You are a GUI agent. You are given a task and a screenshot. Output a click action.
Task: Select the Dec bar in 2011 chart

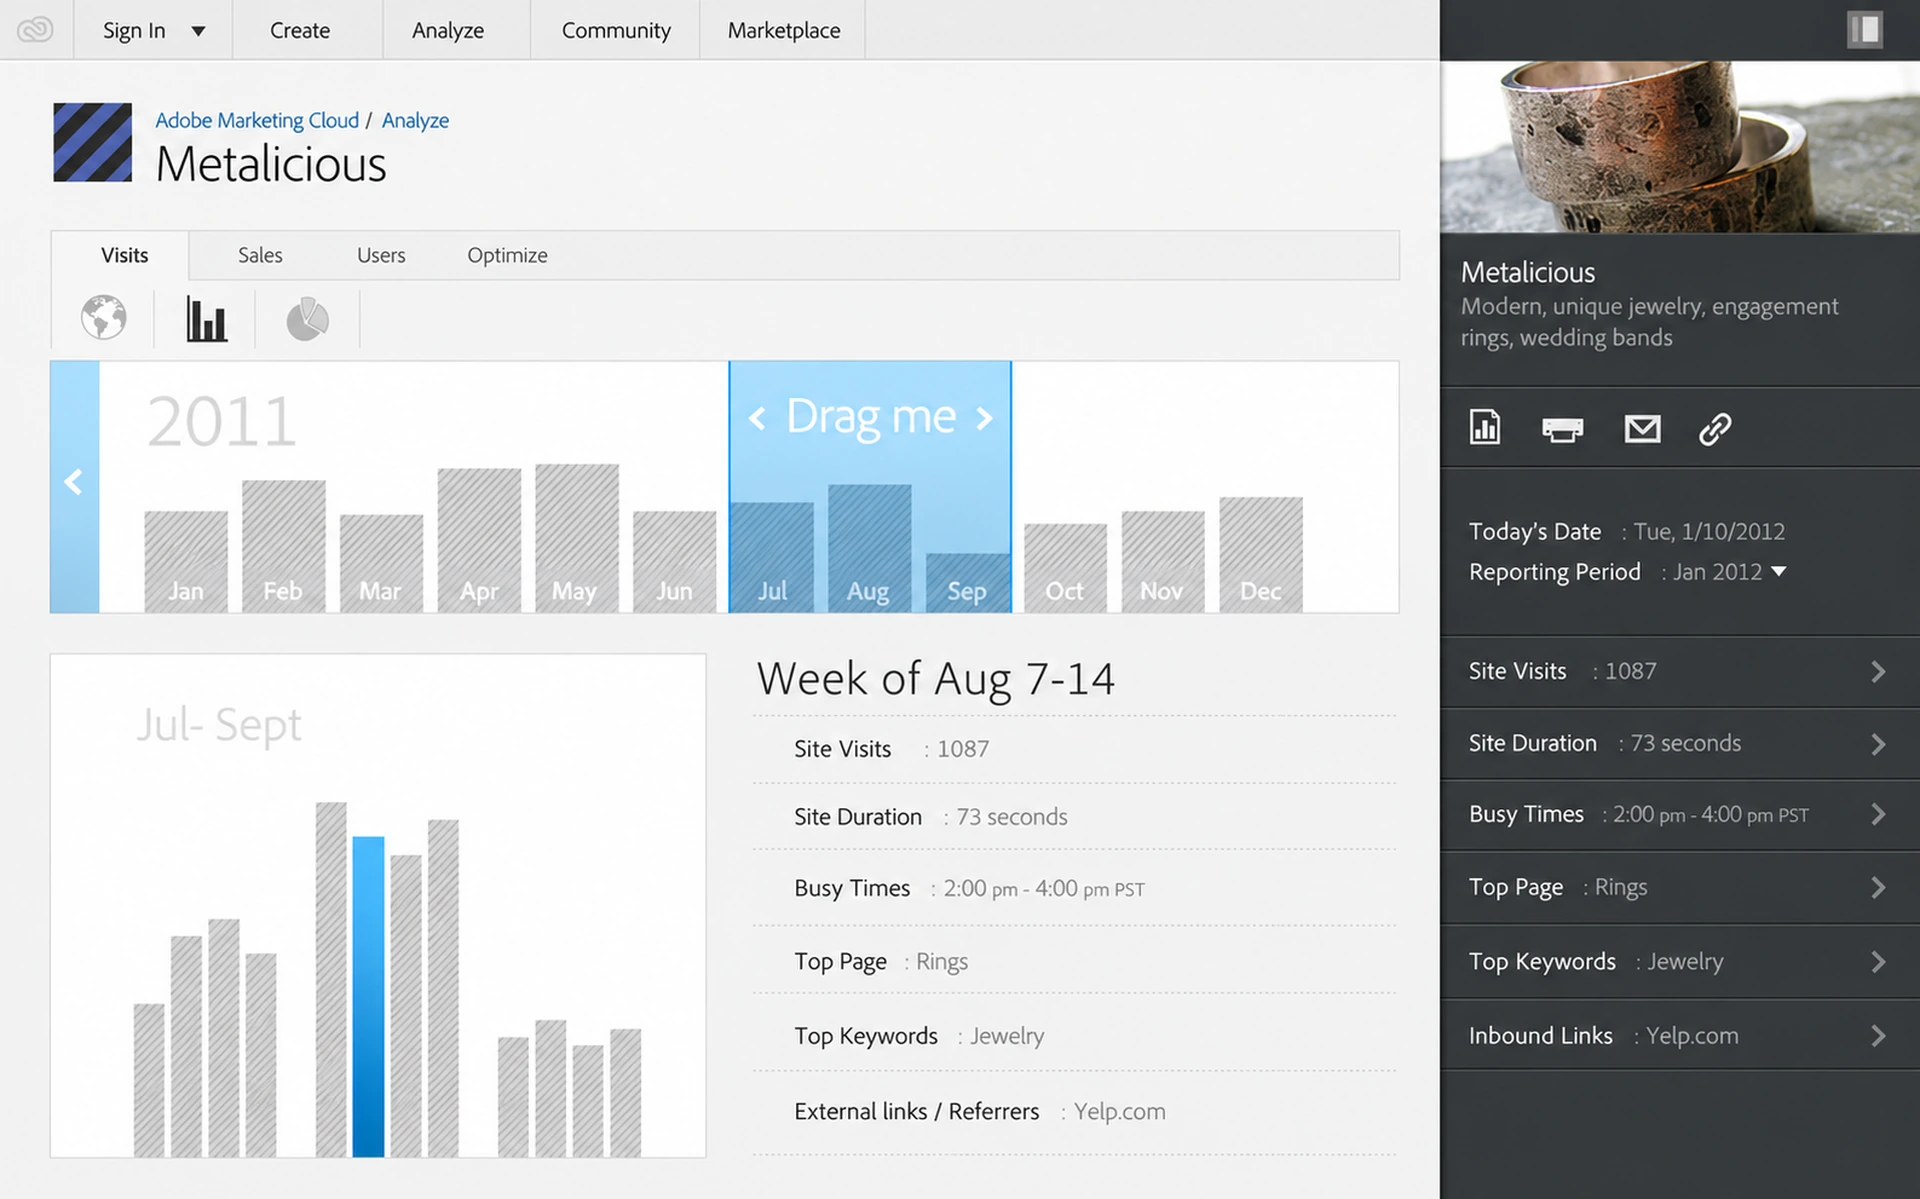coord(1260,555)
